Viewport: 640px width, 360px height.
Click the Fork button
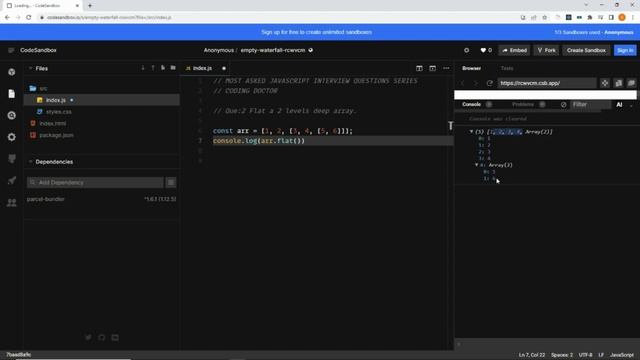547,50
